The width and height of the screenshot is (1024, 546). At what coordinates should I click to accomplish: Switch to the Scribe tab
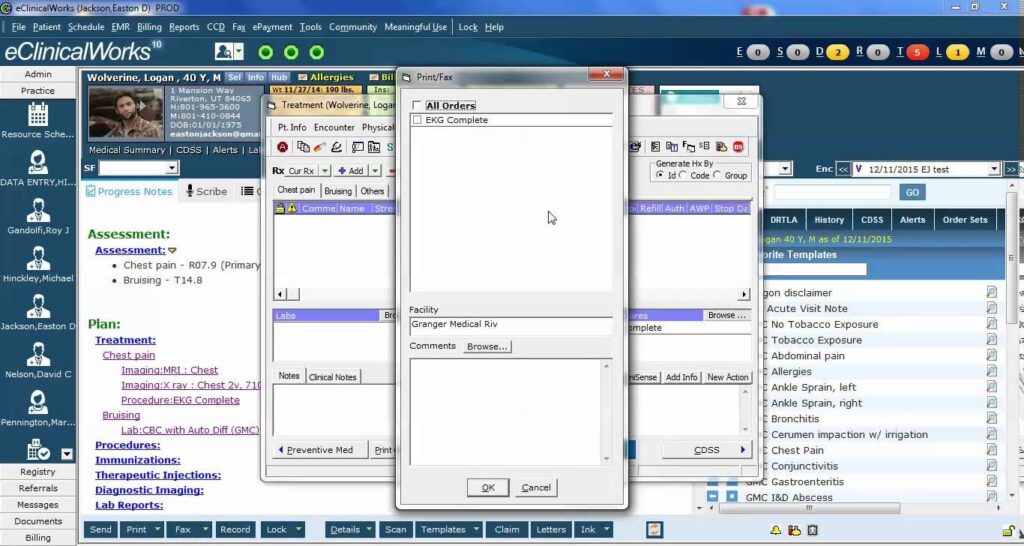click(x=206, y=191)
